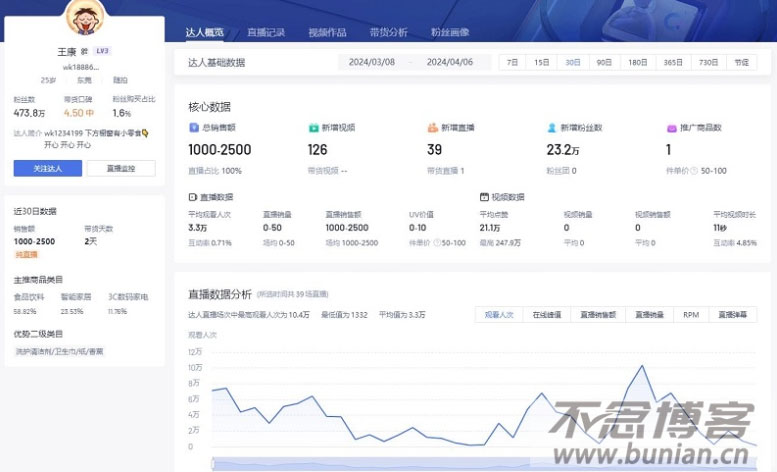Viewport: 777px width, 472px height.
Task: Click the 126 new videos value
Action: tap(317, 150)
